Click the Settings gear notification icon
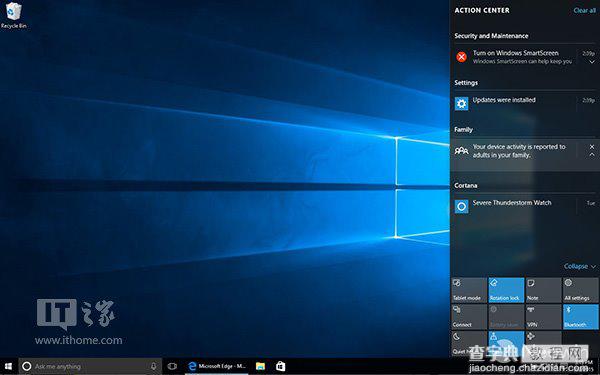 pyautogui.click(x=461, y=103)
